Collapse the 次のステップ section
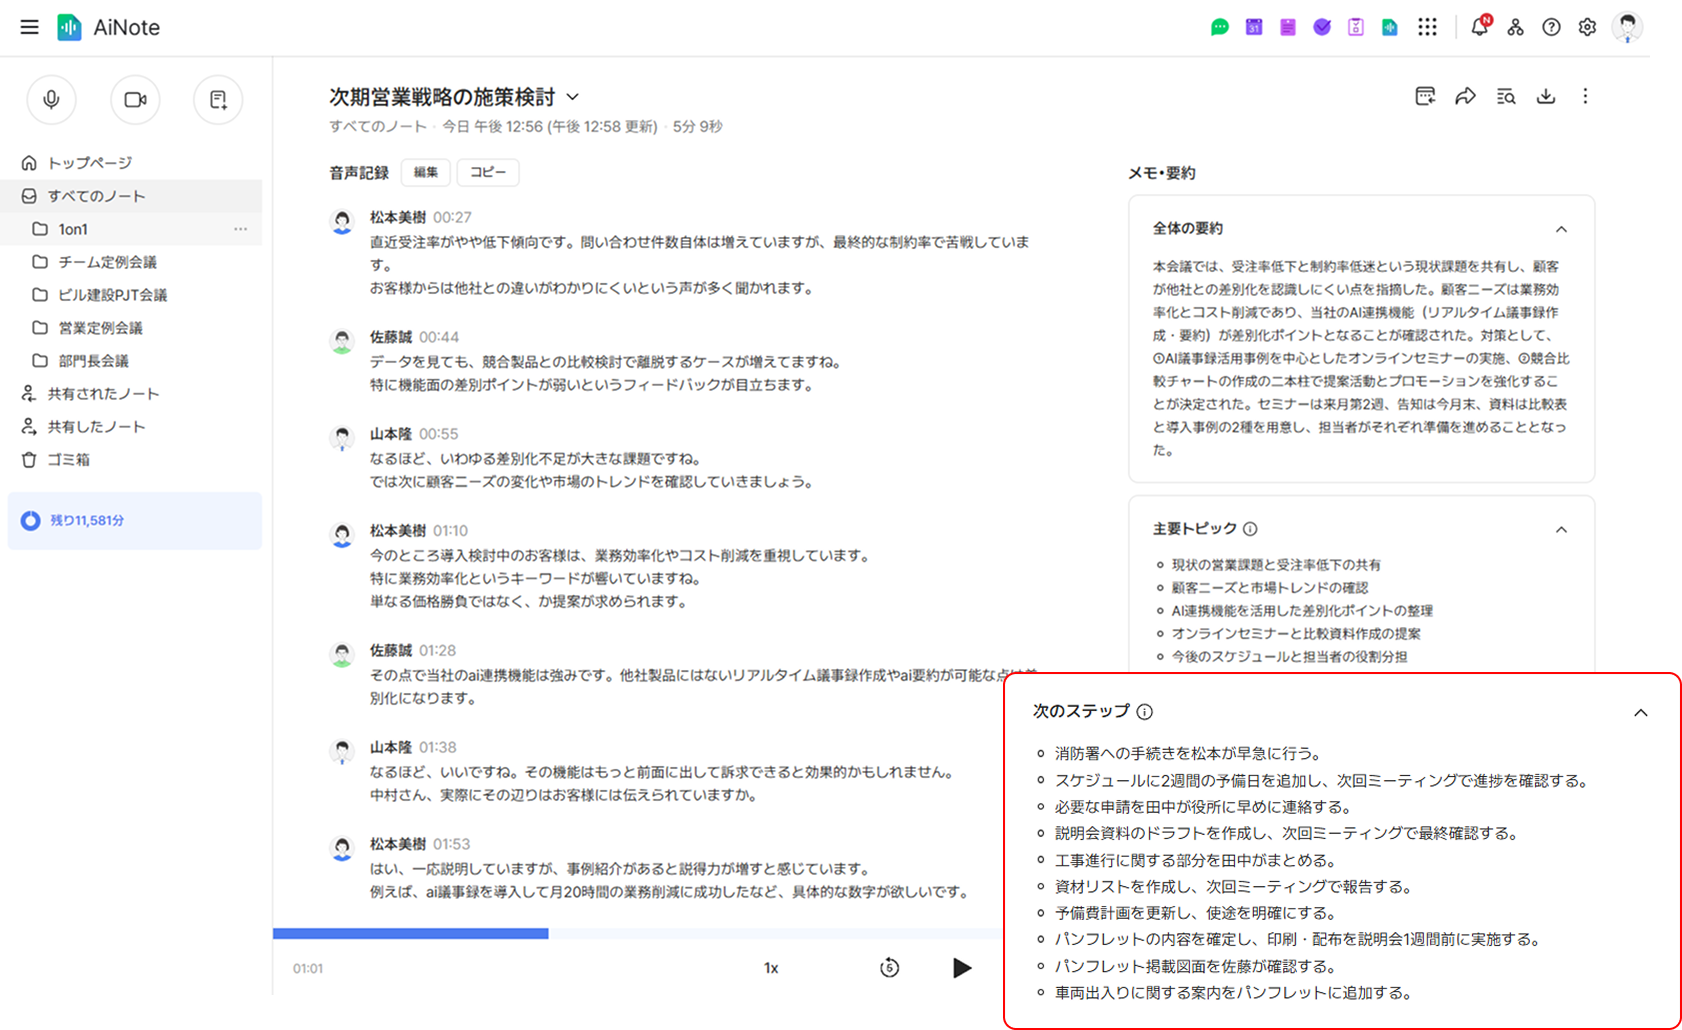 (x=1640, y=713)
